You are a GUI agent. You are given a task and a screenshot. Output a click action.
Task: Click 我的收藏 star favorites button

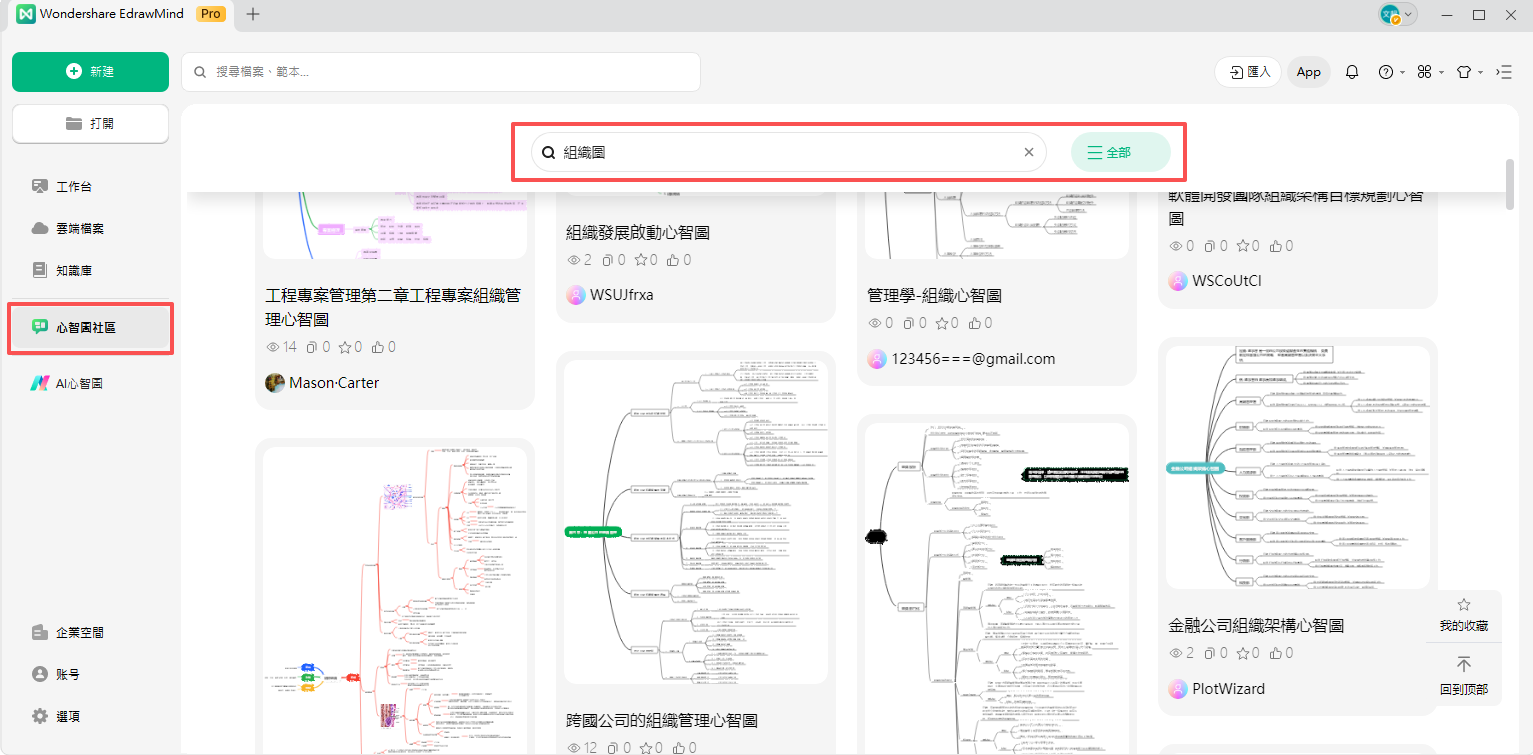click(x=1463, y=615)
